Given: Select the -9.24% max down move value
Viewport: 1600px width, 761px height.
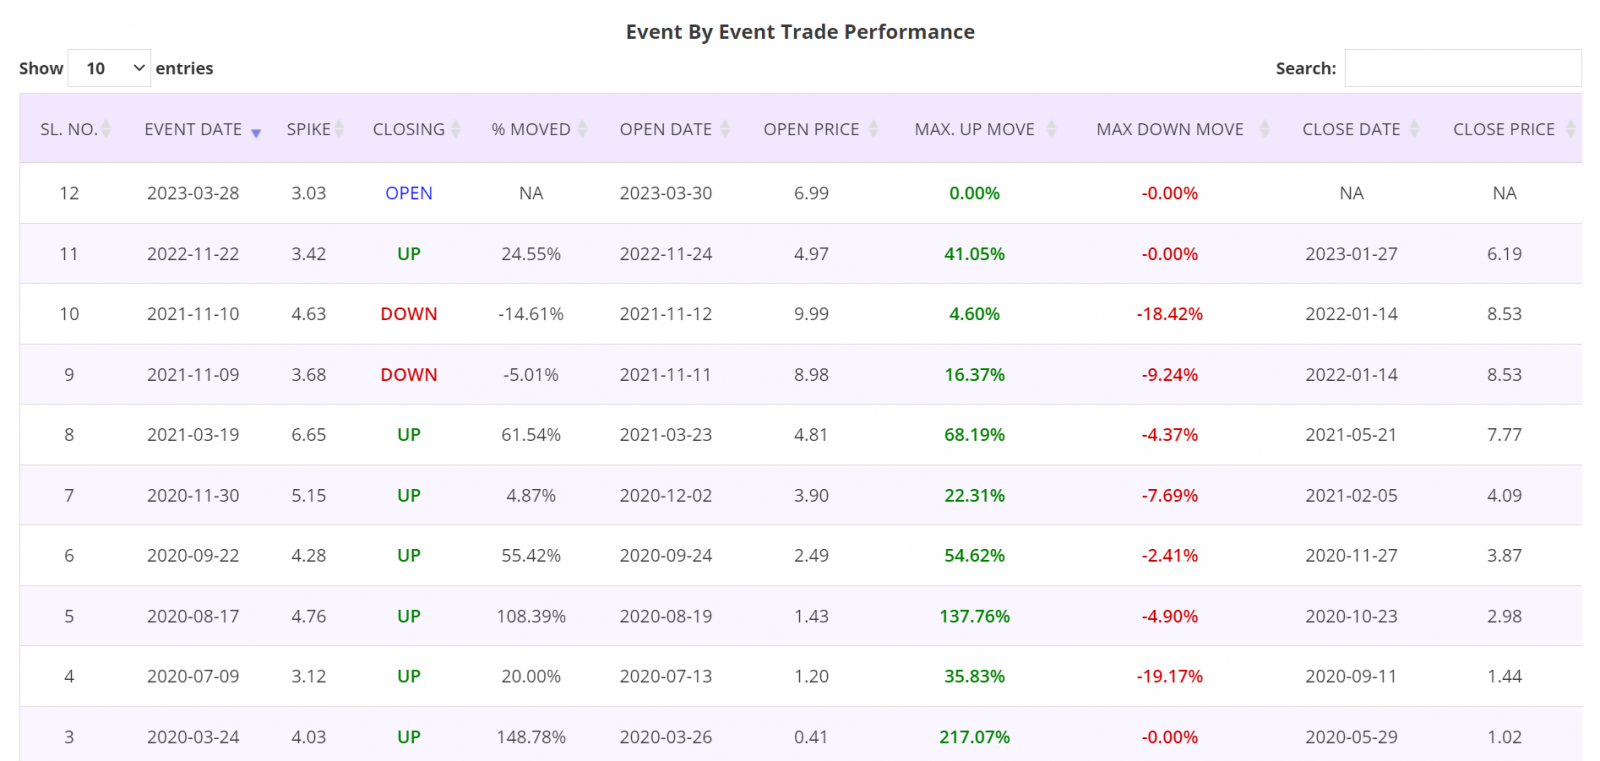Looking at the screenshot, I should 1170,375.
